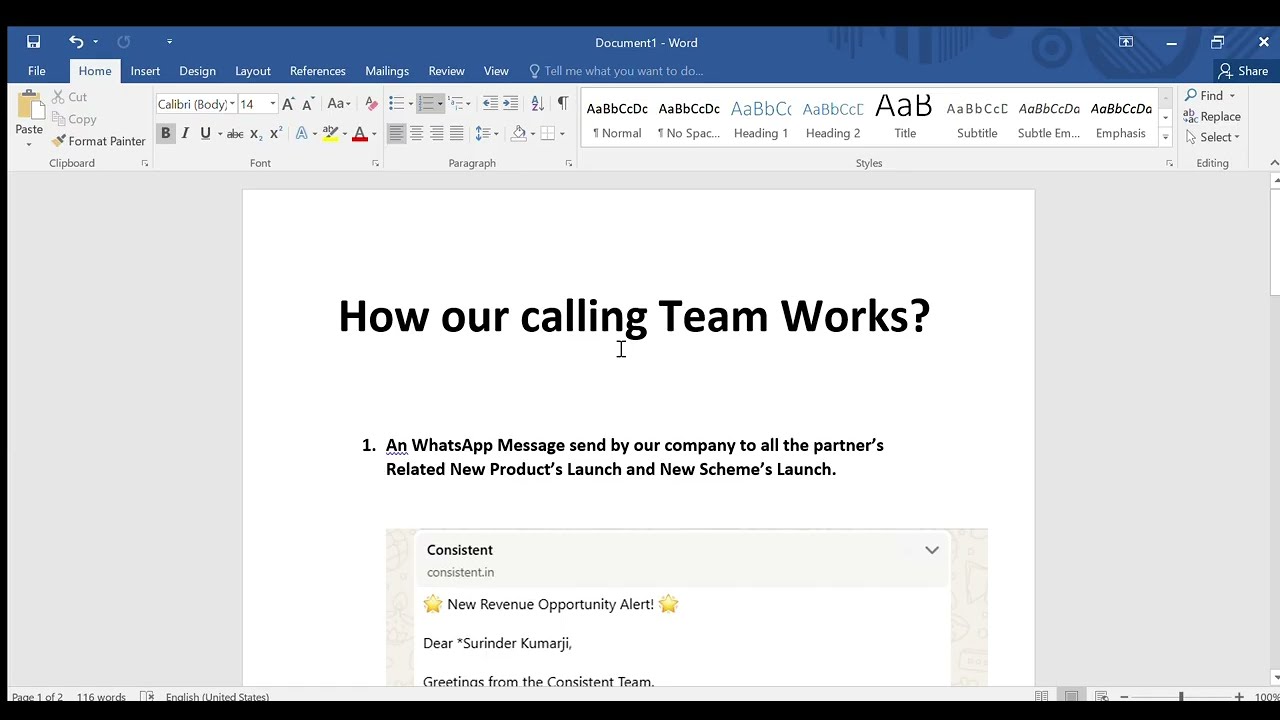Adjust the zoom slider
Viewport: 1280px width, 720px height.
coord(1181,697)
